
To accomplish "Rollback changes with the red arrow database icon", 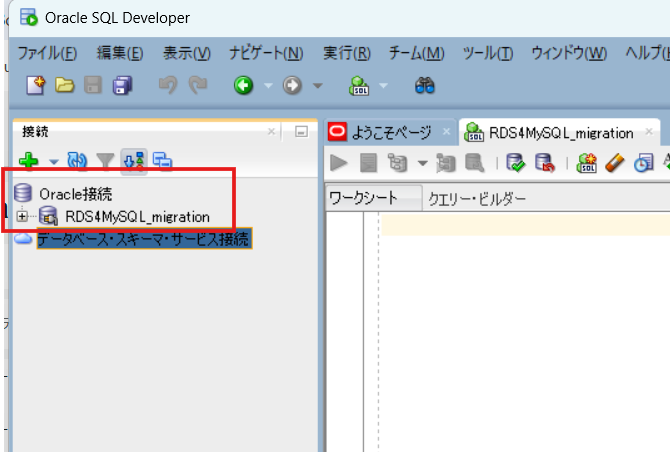I will (x=545, y=163).
